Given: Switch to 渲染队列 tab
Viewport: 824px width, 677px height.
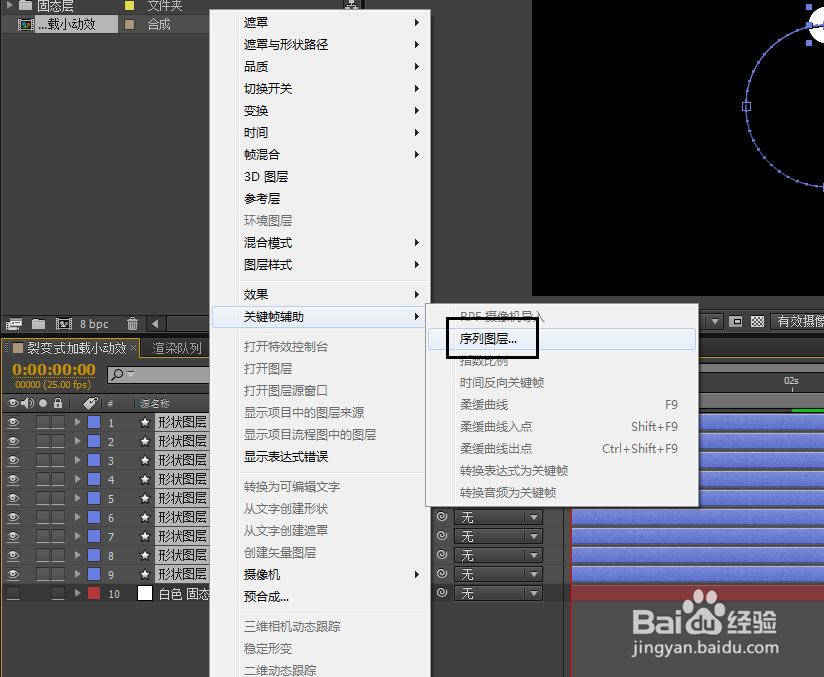Looking at the screenshot, I should pos(177,348).
